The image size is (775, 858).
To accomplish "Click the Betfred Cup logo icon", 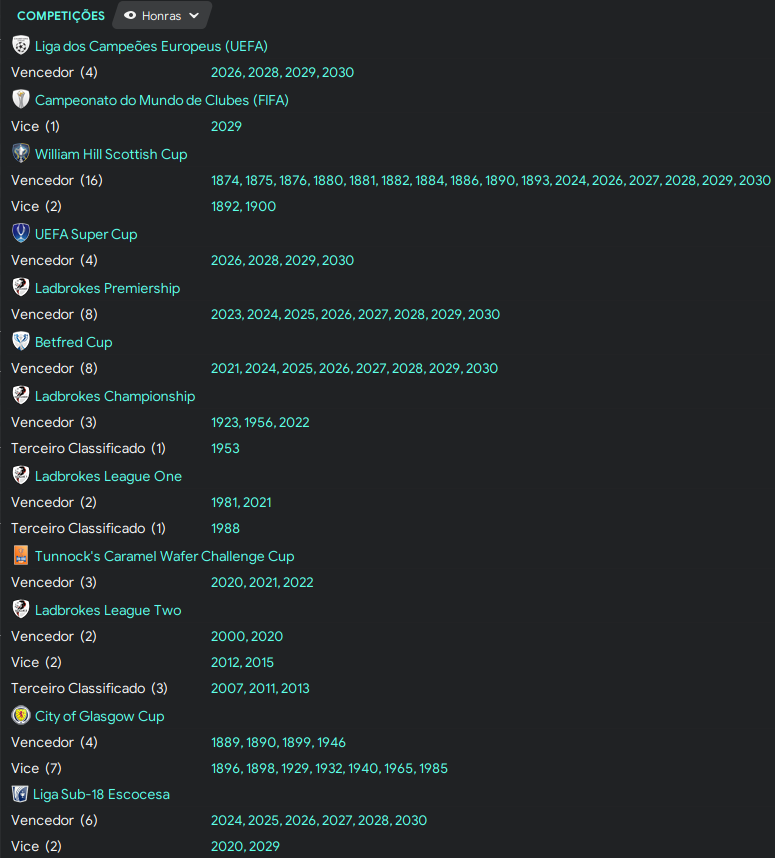I will click(x=21, y=341).
